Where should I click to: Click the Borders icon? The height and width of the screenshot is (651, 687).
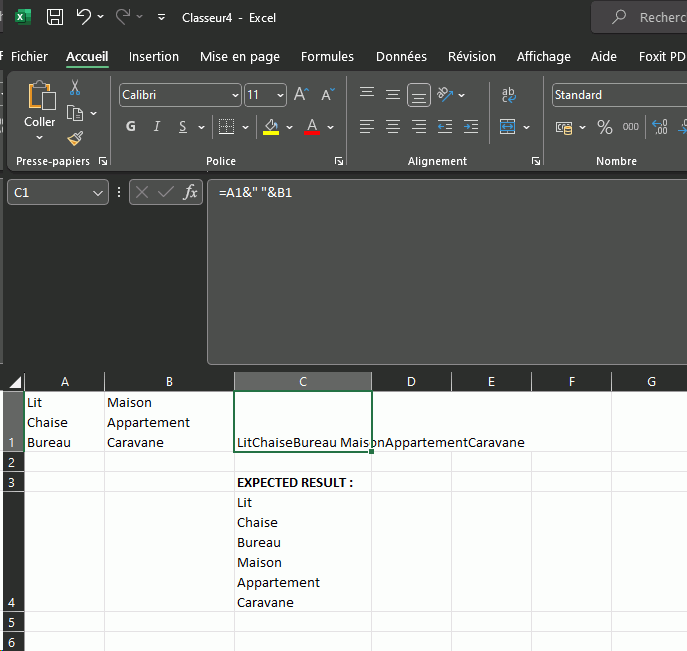tap(226, 127)
